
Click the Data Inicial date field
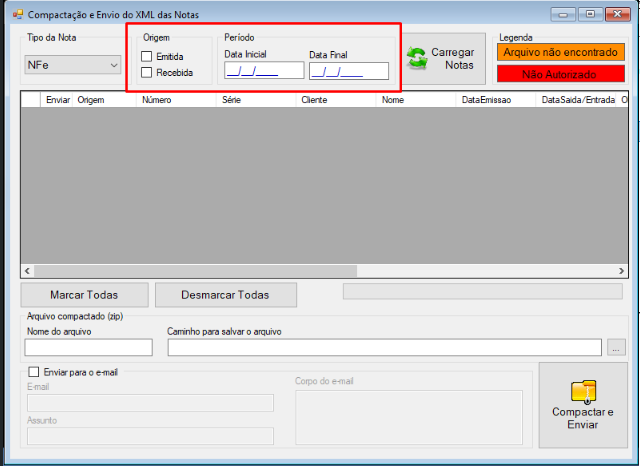[264, 70]
